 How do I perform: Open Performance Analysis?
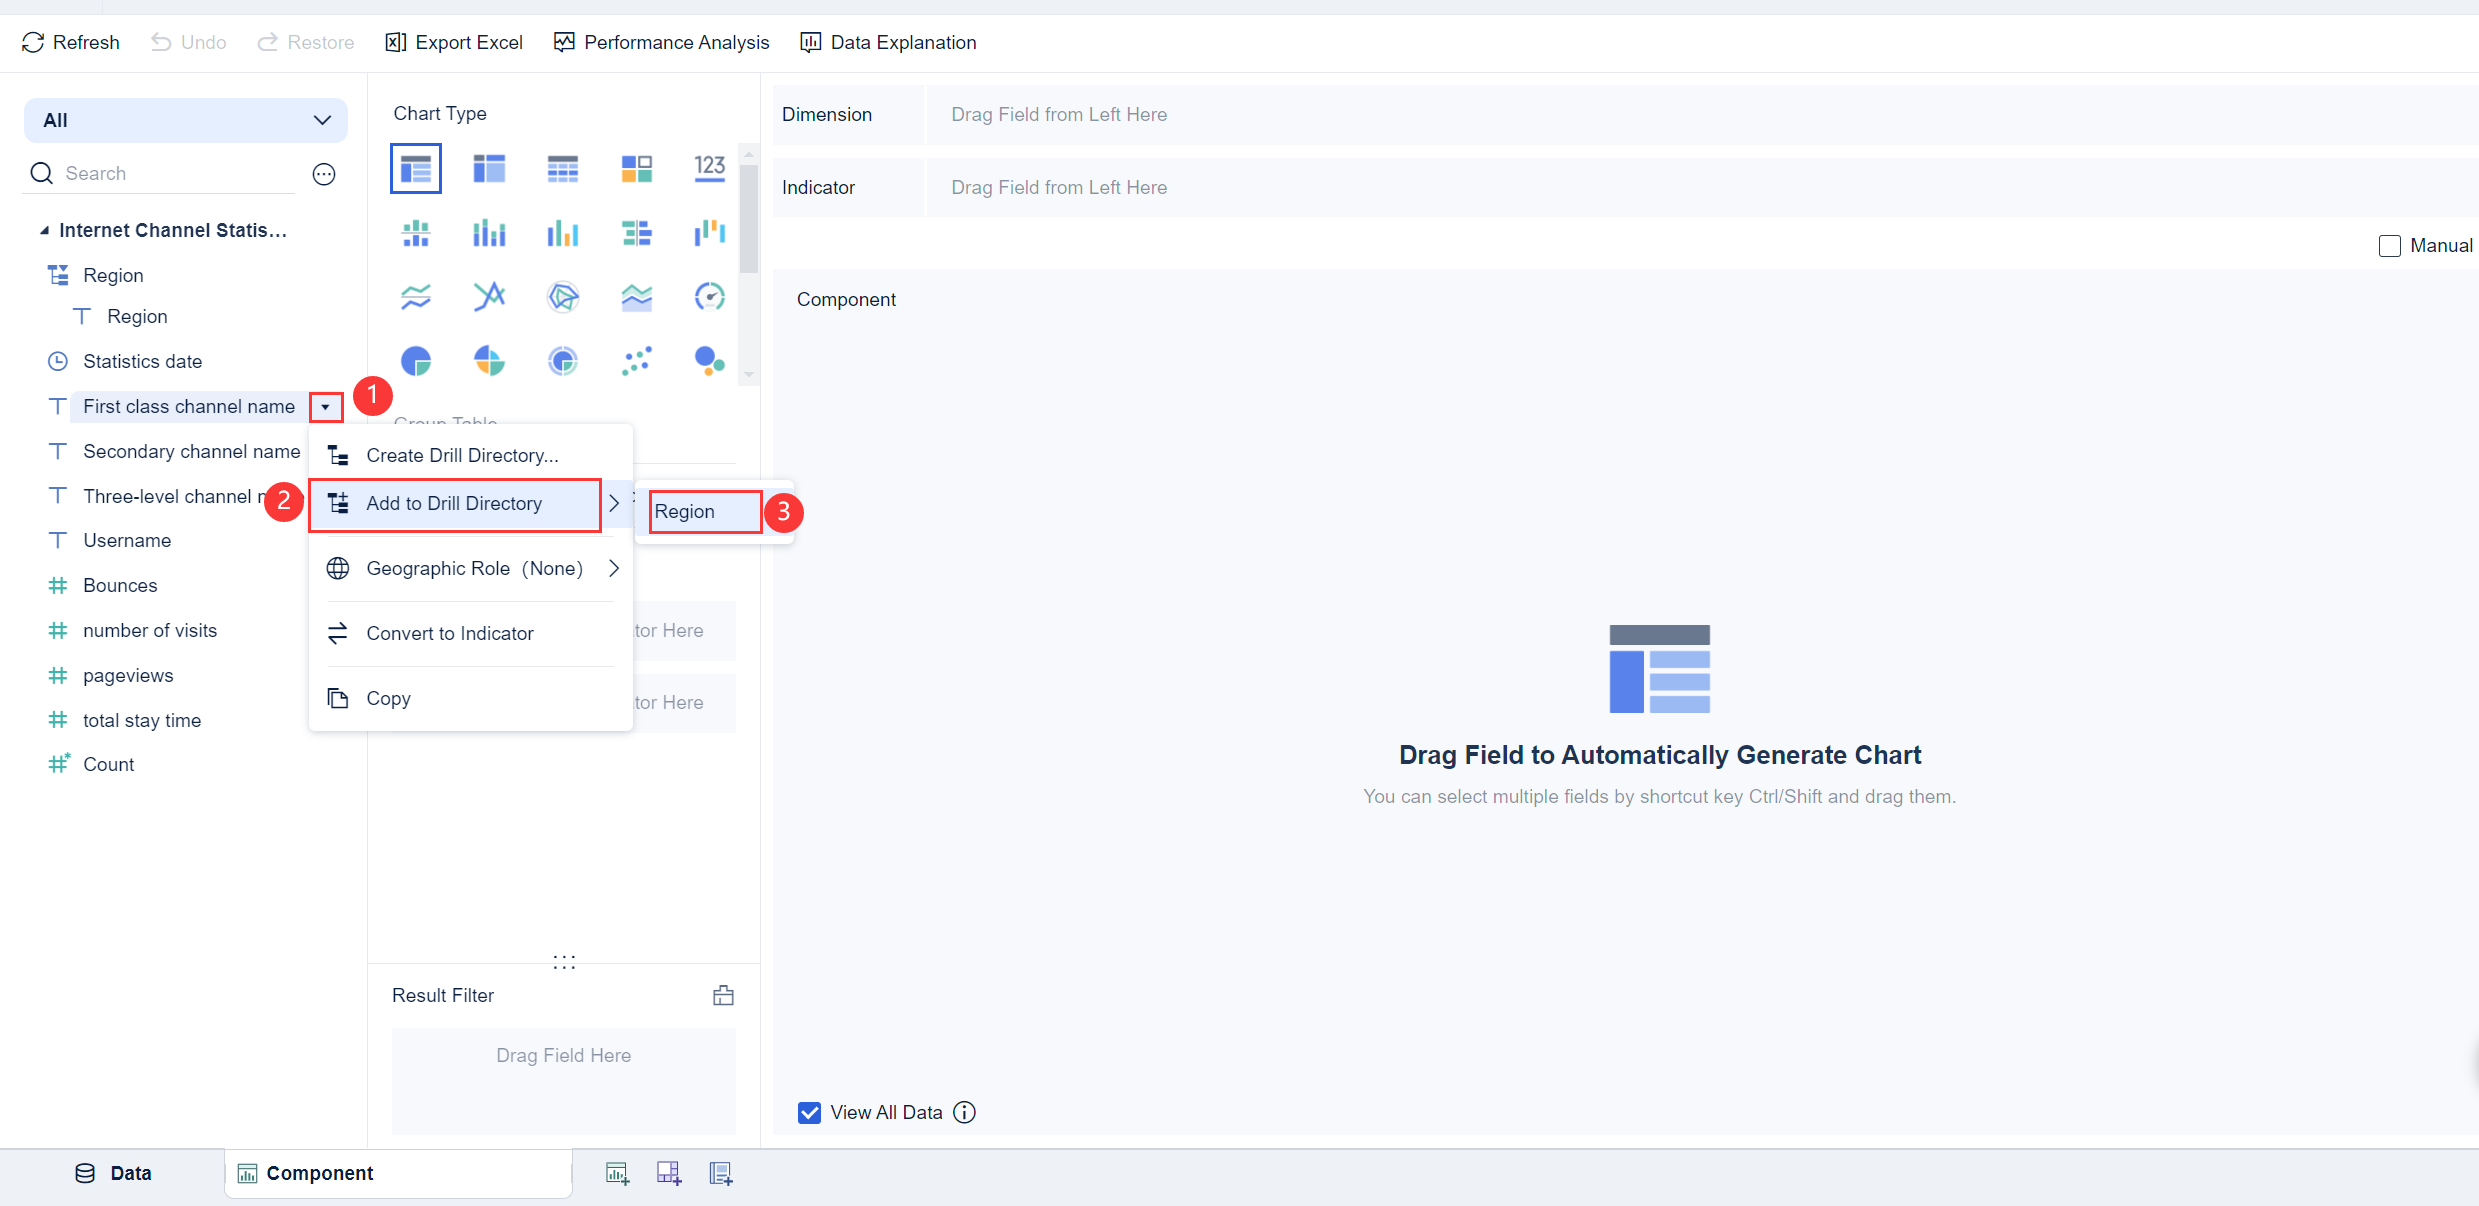tap(662, 42)
